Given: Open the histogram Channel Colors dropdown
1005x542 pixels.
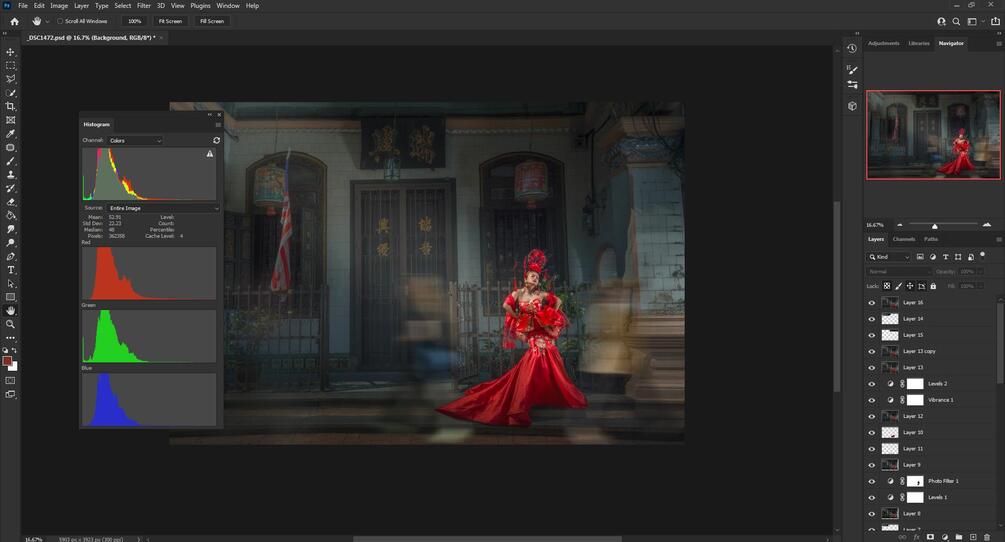Looking at the screenshot, I should 135,140.
